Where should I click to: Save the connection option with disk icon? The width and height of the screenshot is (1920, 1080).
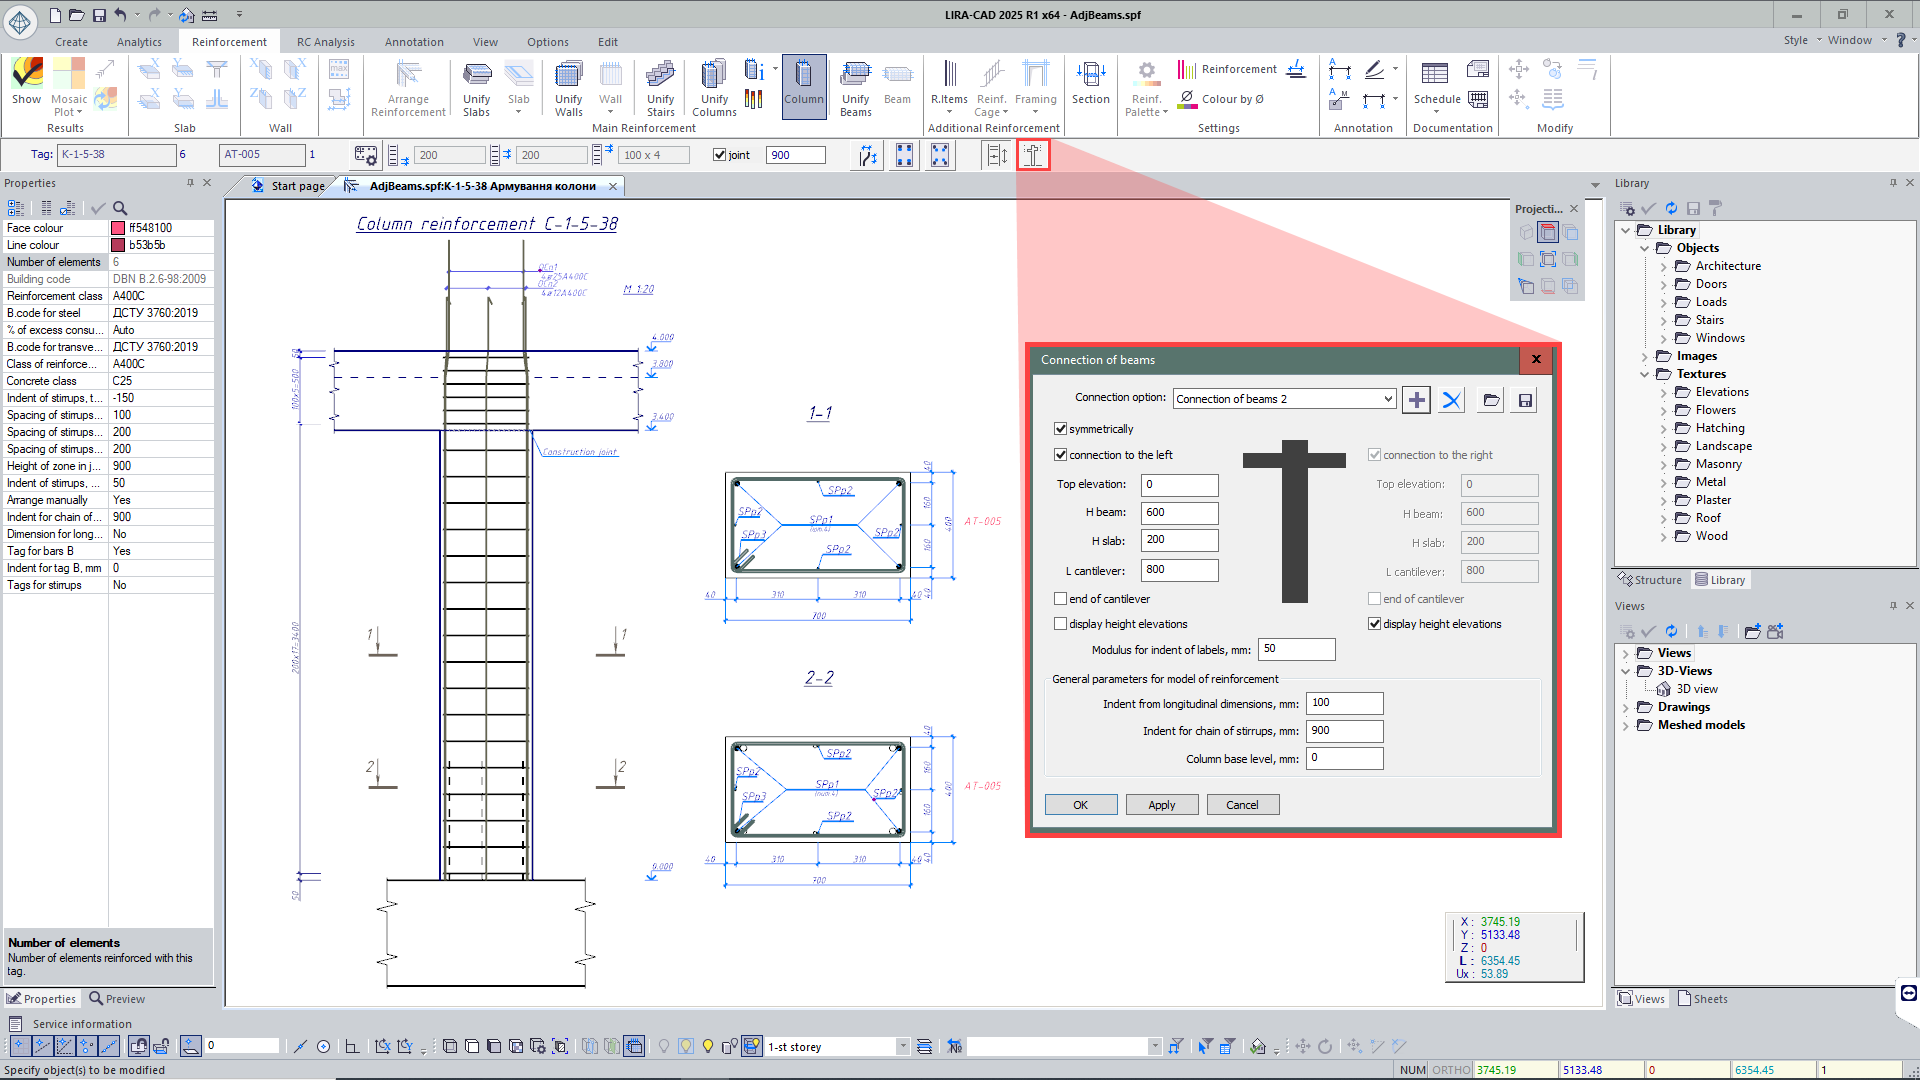pos(1525,400)
